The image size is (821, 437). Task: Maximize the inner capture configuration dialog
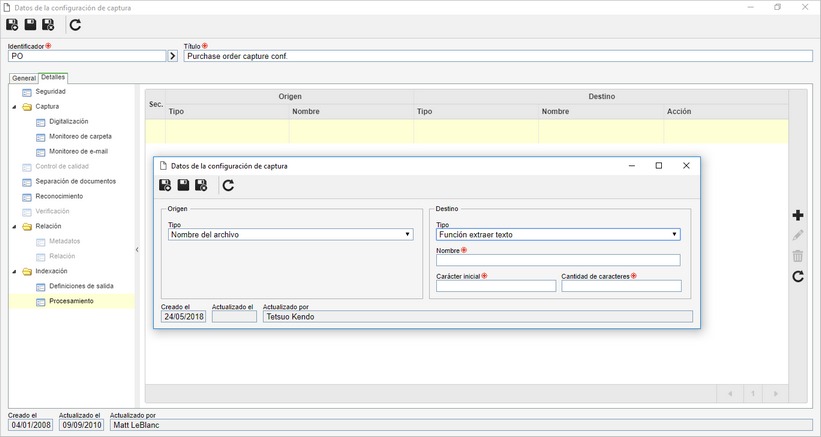coord(659,165)
